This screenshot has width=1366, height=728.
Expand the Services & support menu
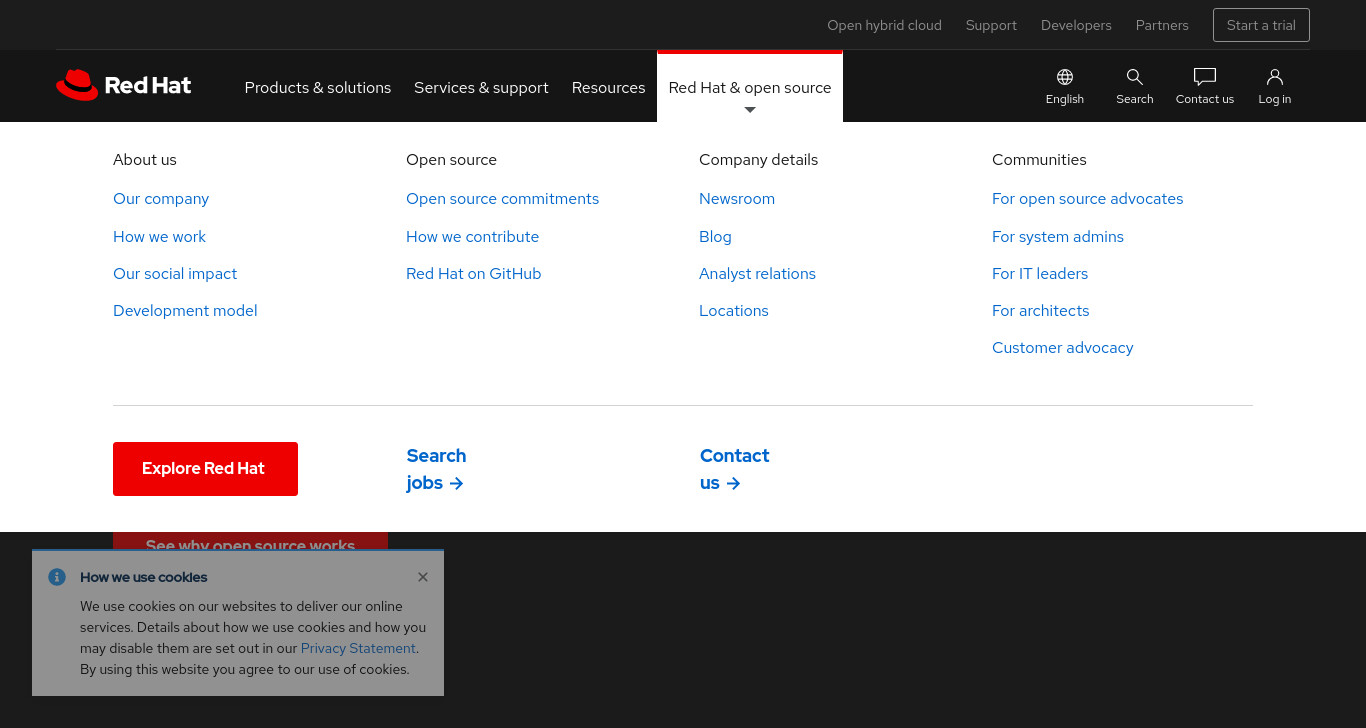click(481, 88)
